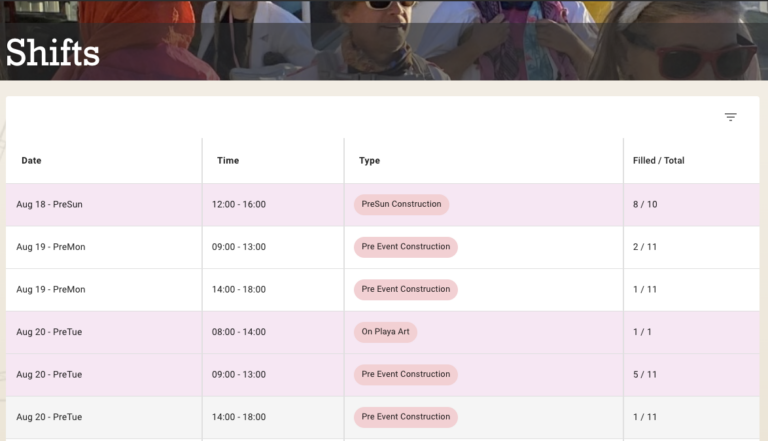The image size is (768, 441).
Task: Click the 12:00 - 16:00 time cell
Action: pyautogui.click(x=238, y=204)
